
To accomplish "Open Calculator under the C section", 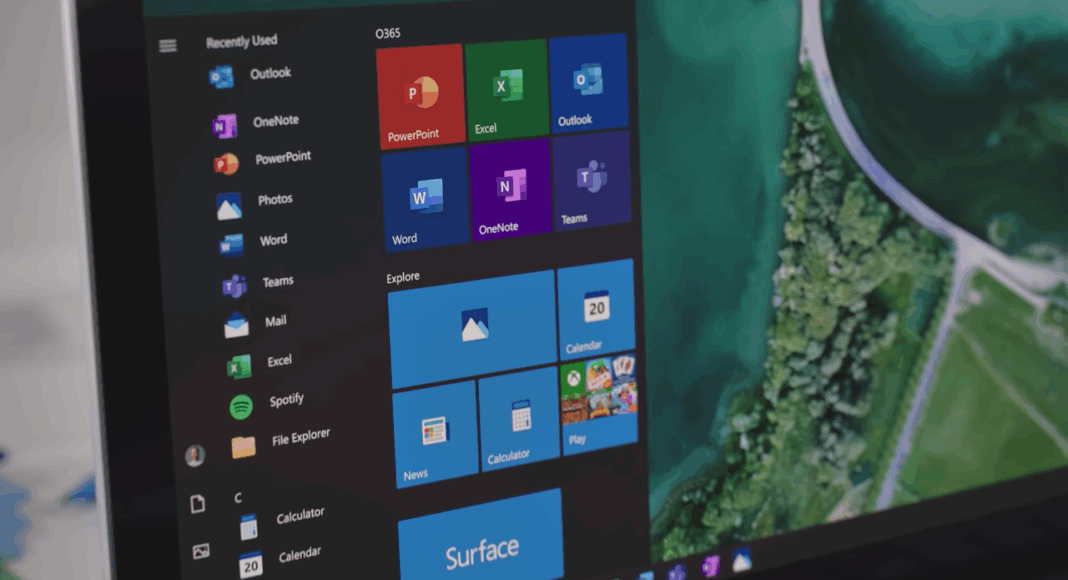I will 282,521.
